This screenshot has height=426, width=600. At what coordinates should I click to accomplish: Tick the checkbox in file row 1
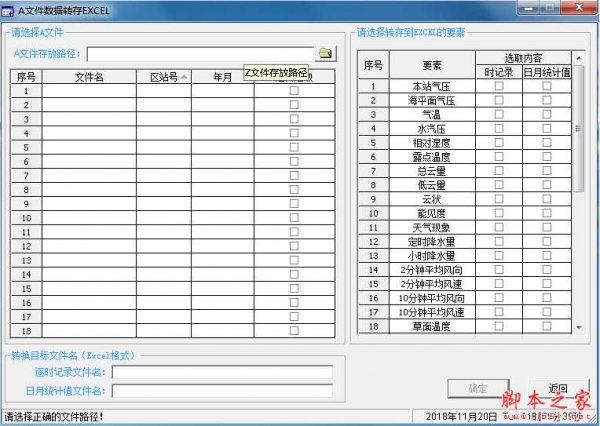point(294,91)
